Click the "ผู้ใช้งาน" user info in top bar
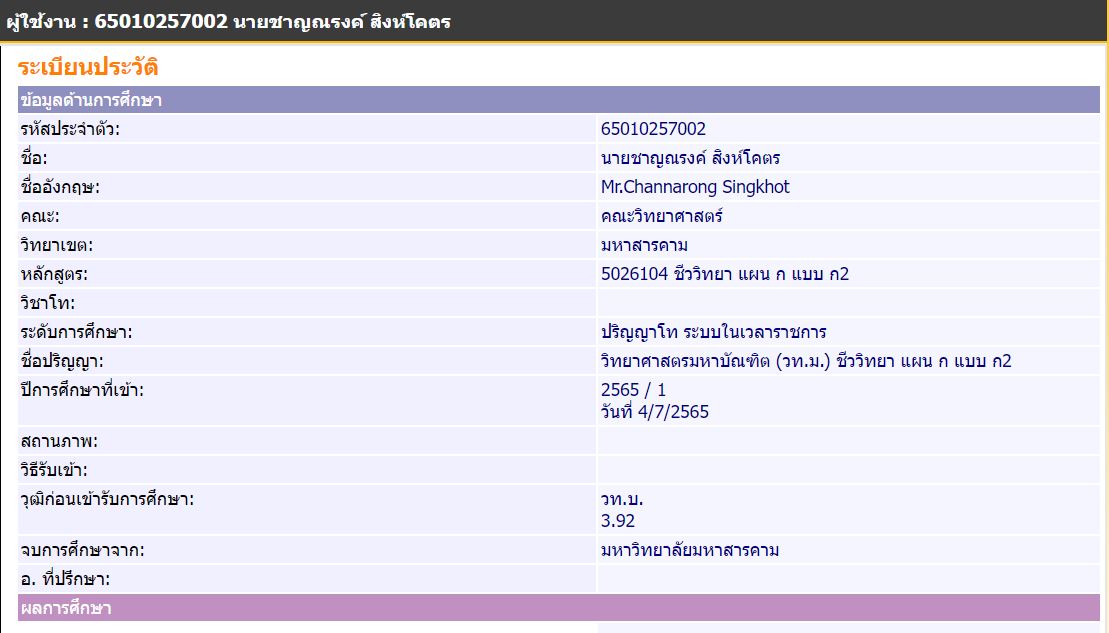The image size is (1109, 633). click(228, 21)
